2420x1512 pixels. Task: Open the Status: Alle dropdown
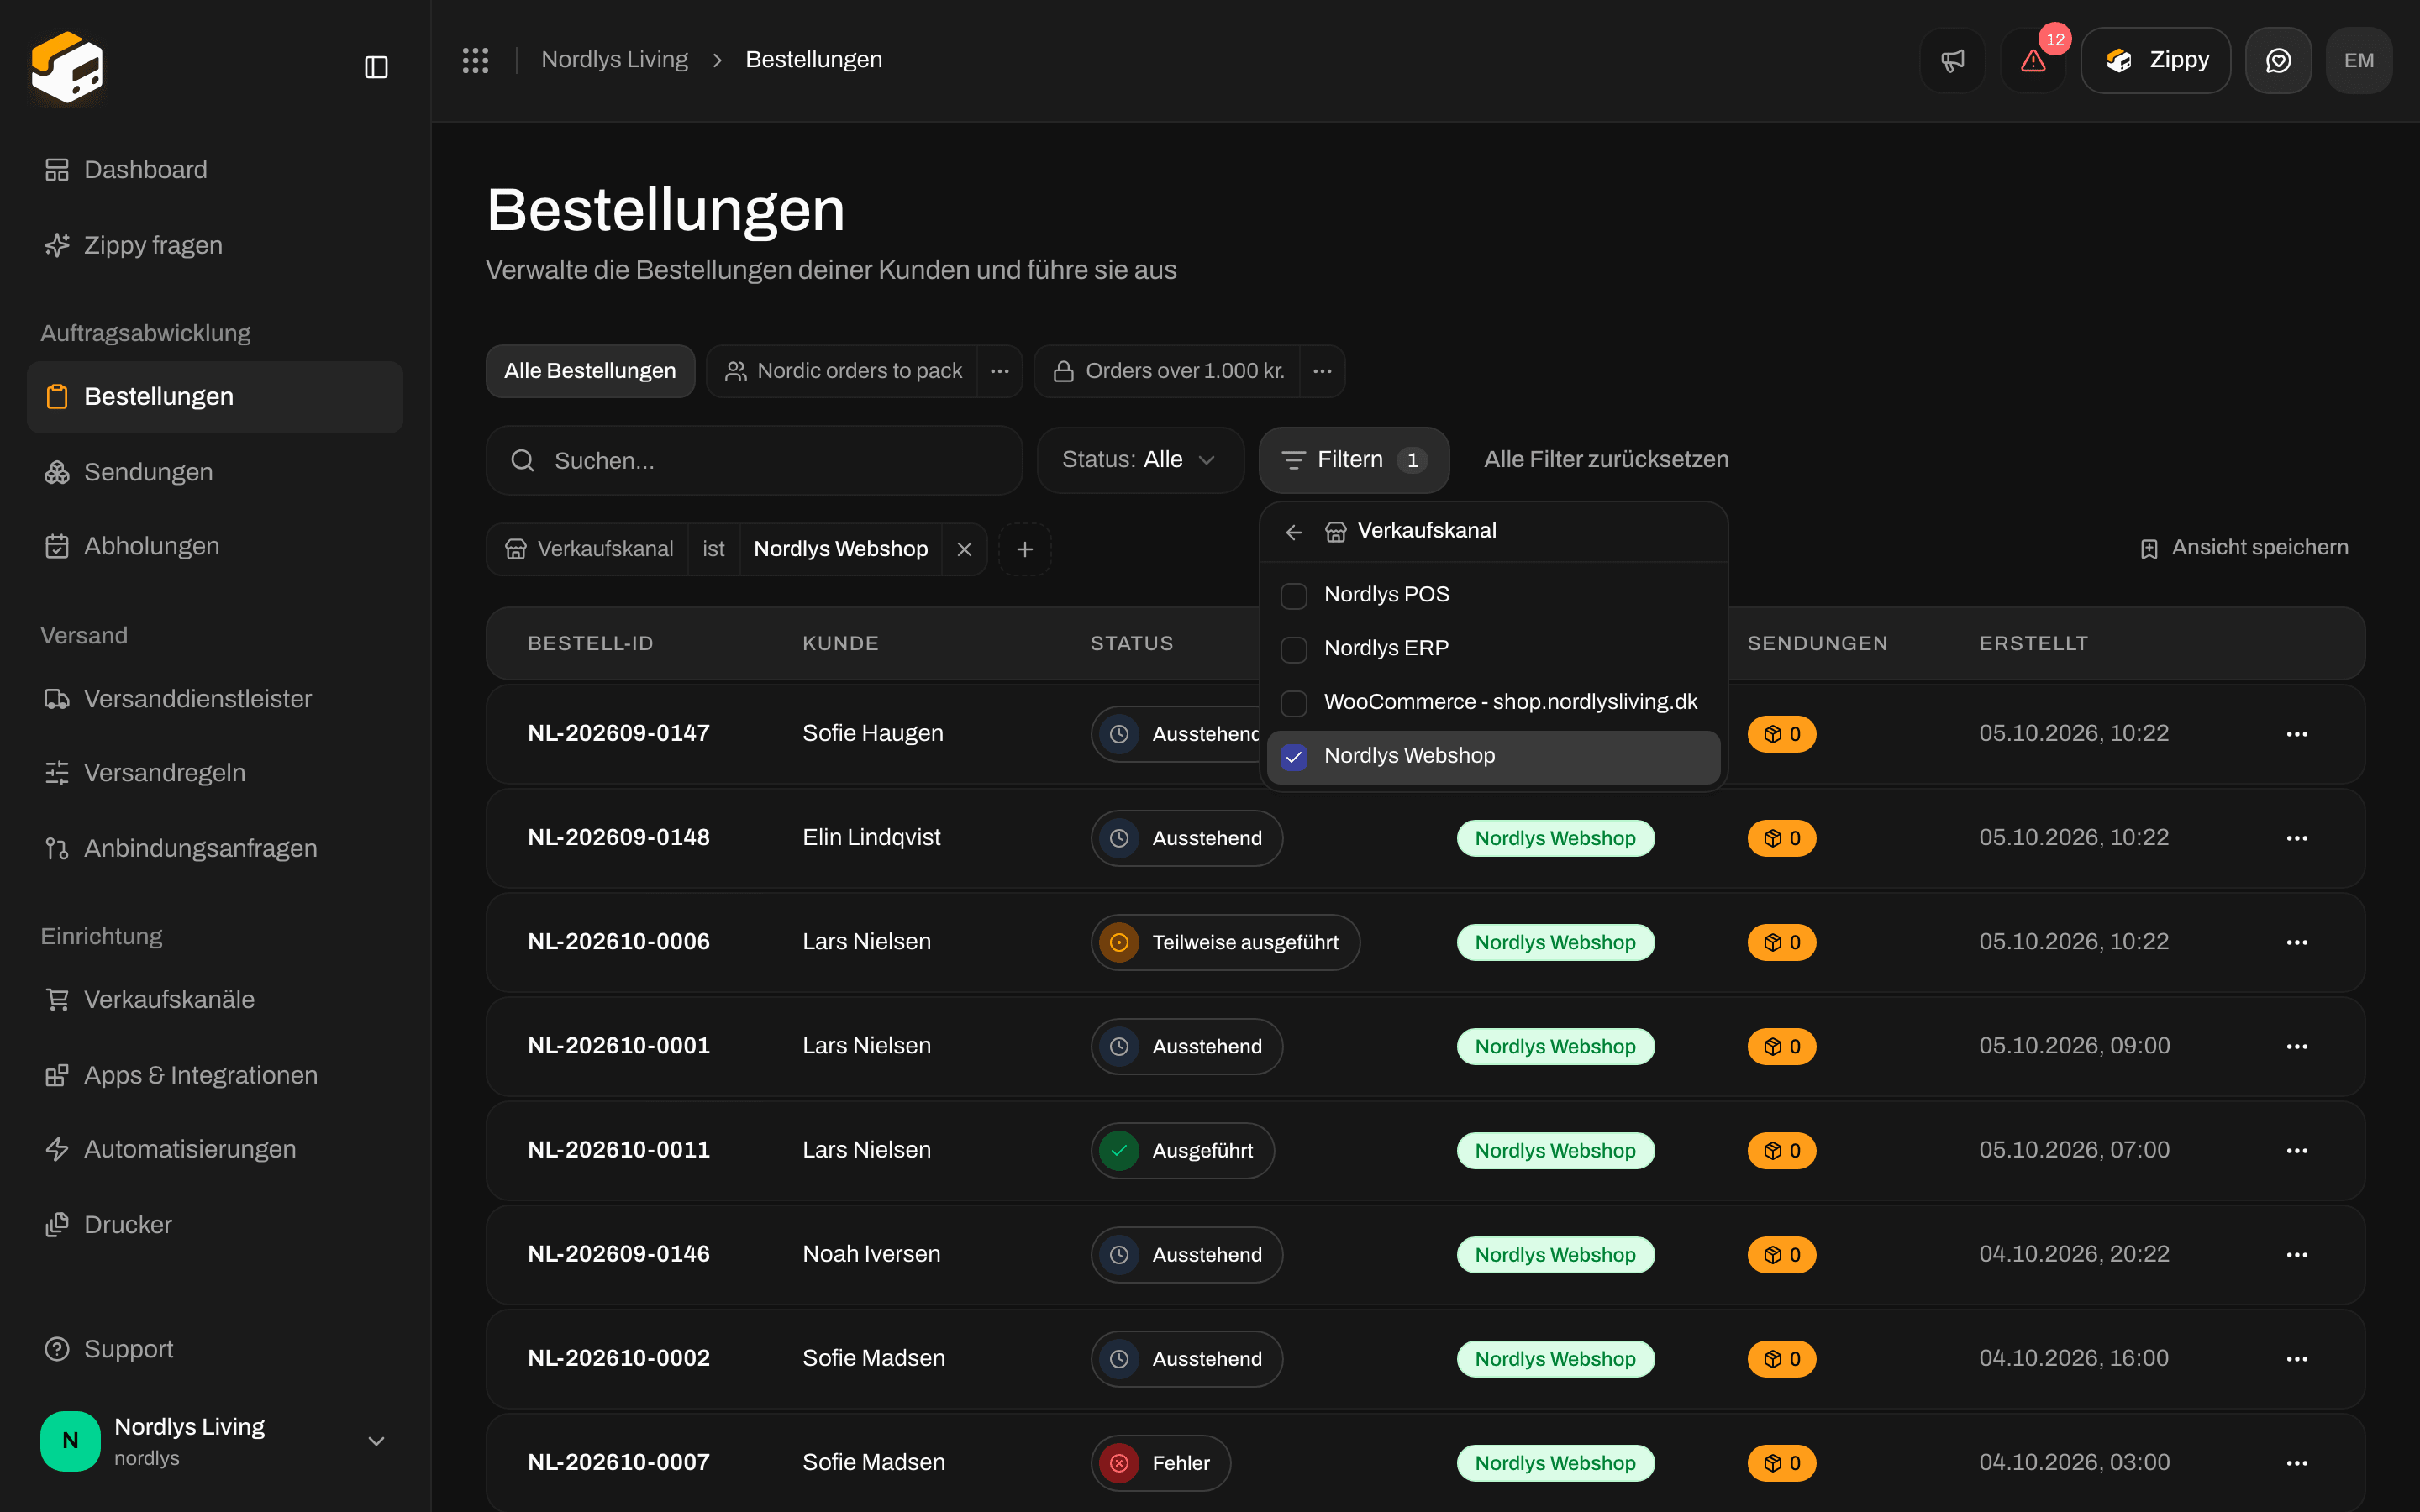(x=1140, y=460)
